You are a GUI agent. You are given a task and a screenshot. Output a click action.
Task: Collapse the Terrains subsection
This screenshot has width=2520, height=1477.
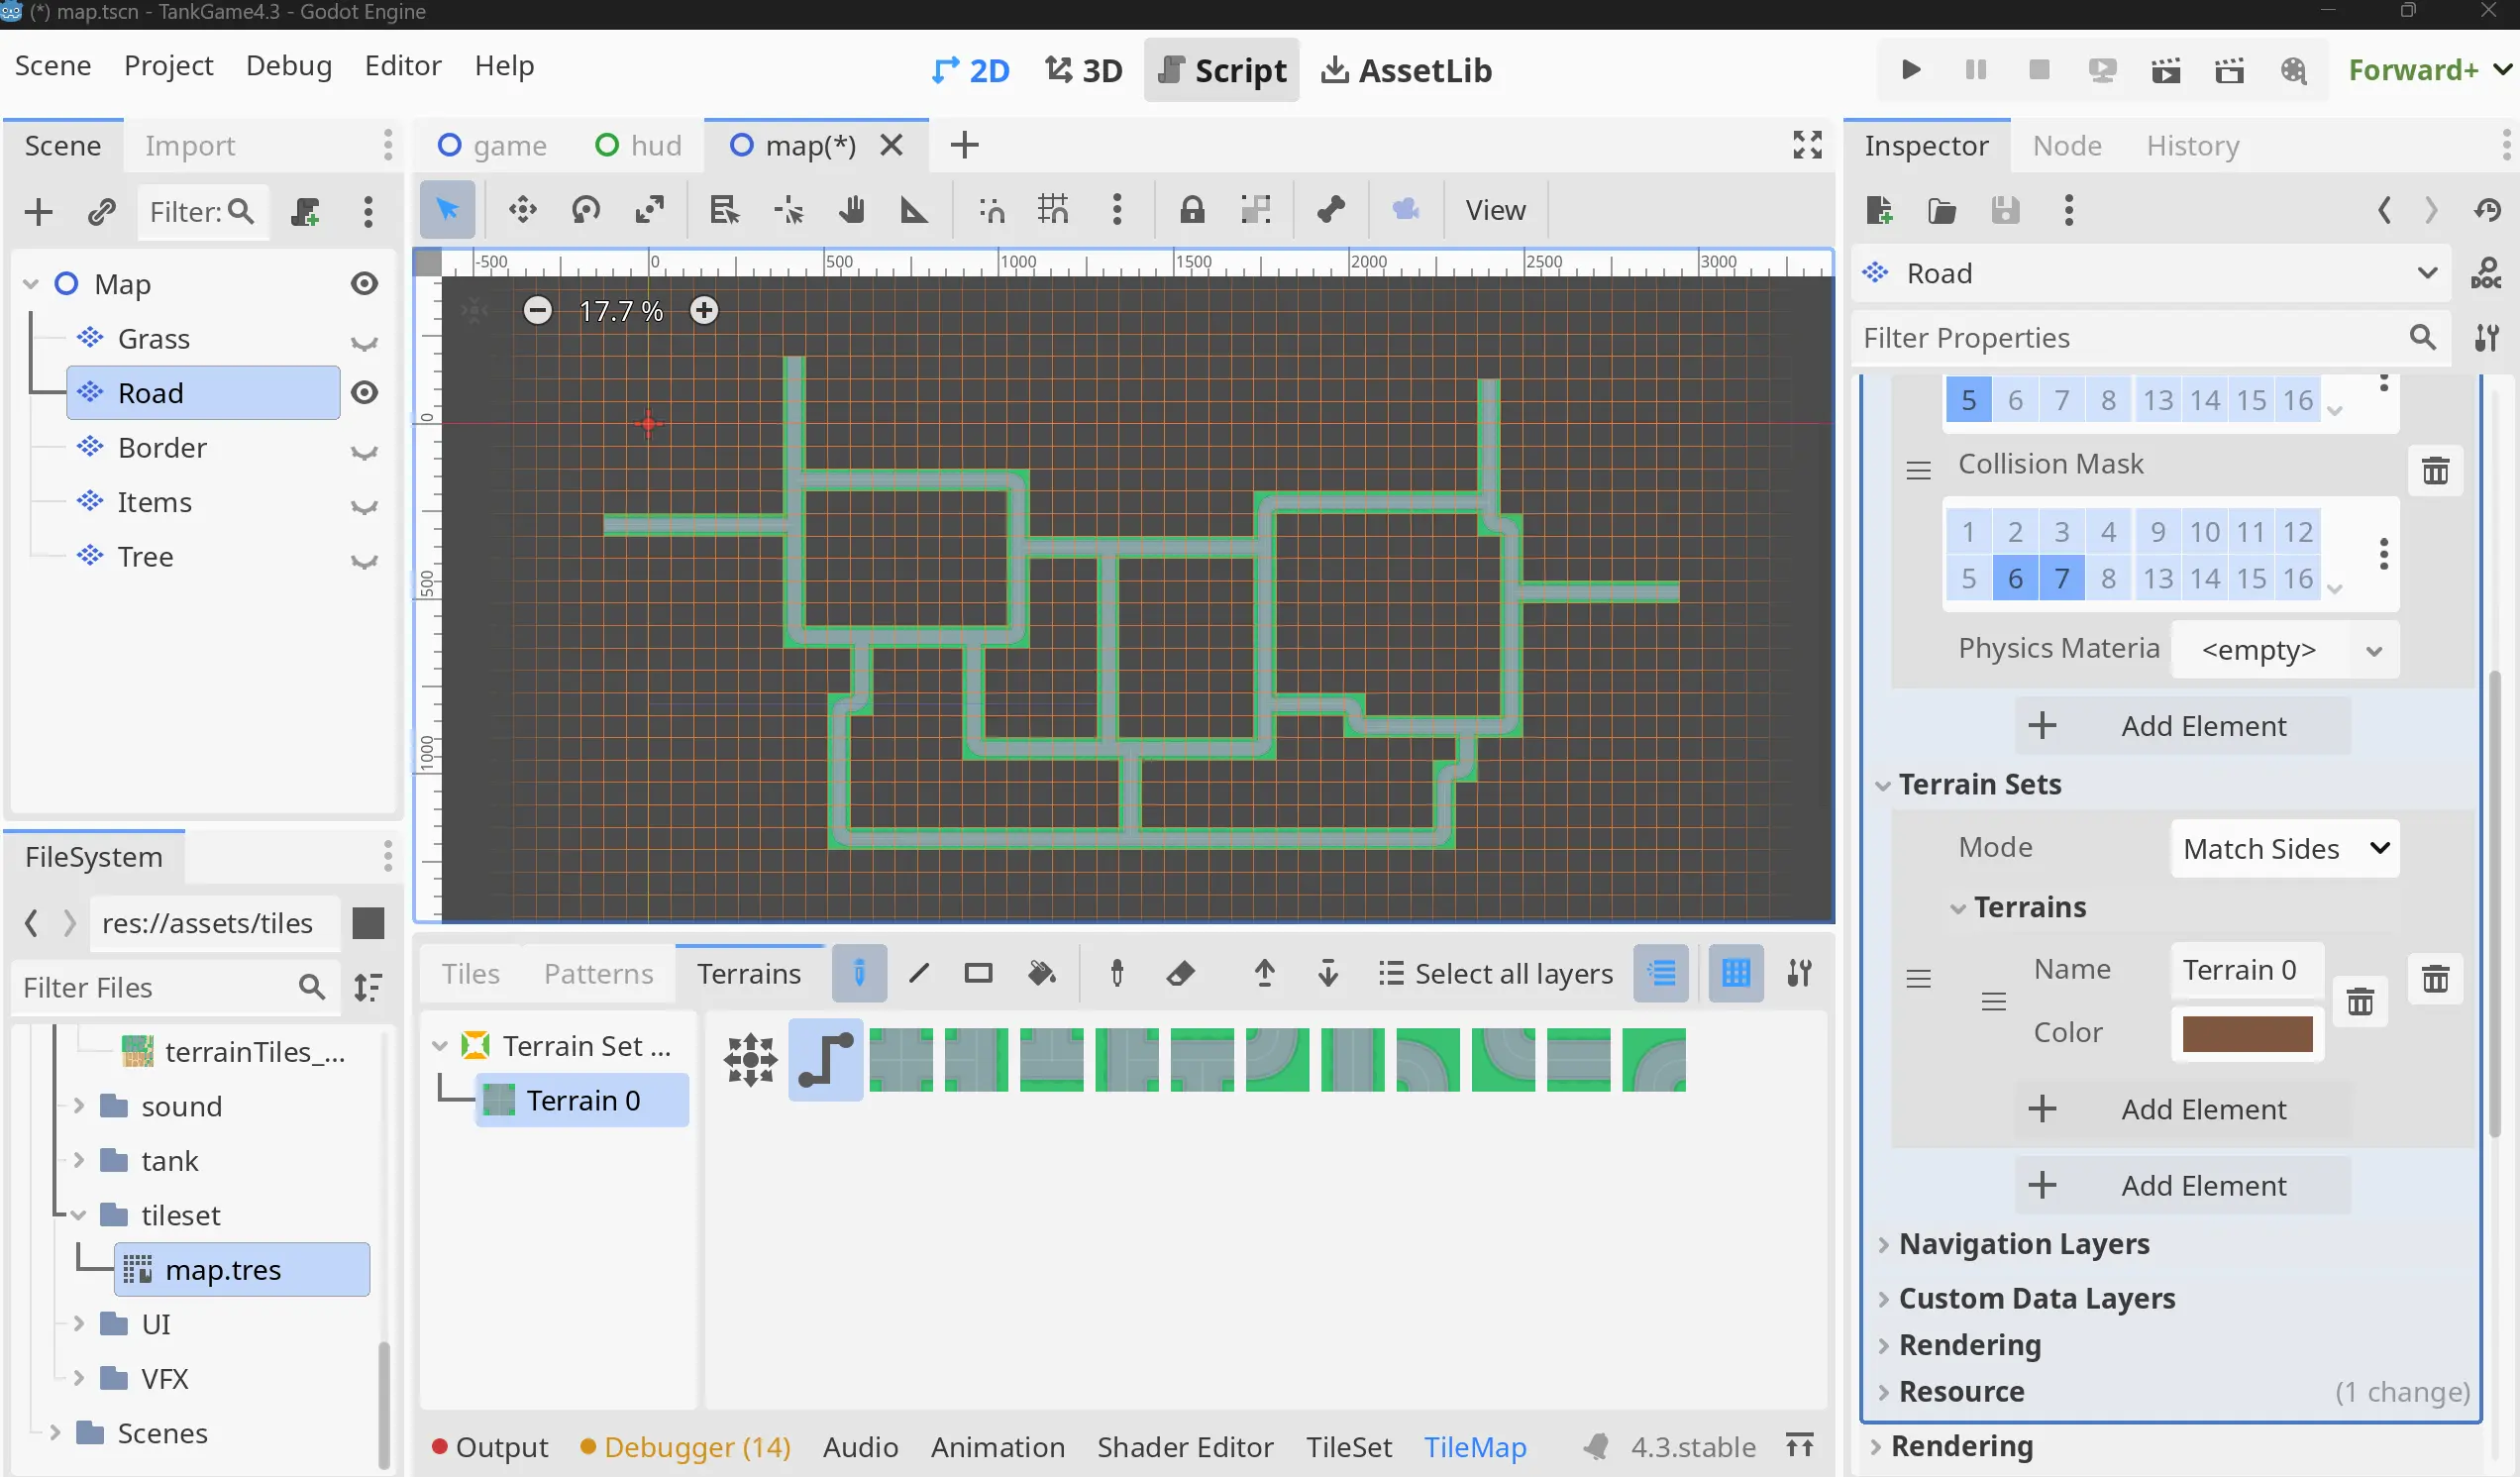(1958, 909)
